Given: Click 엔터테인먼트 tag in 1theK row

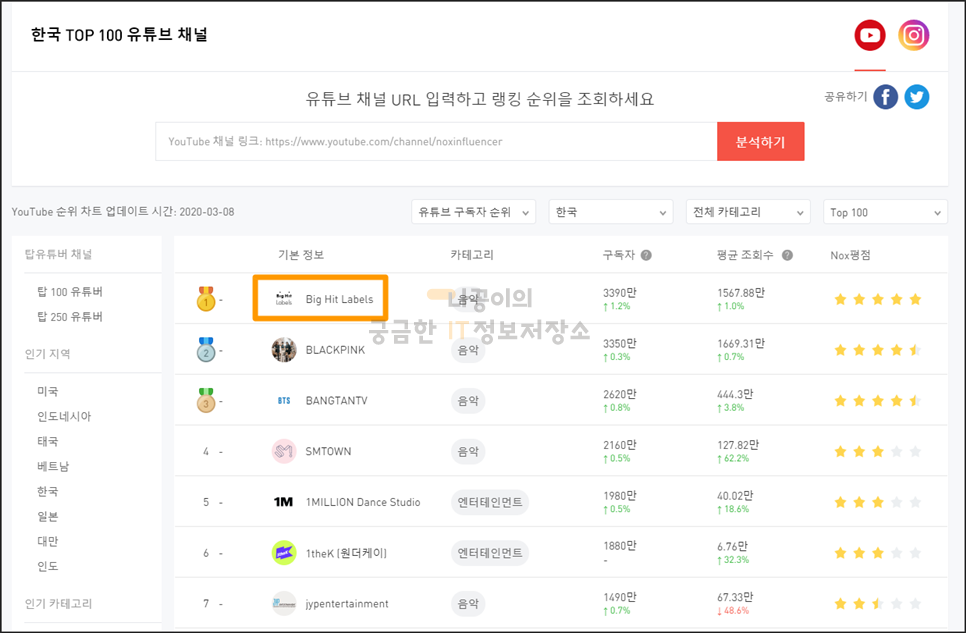Looking at the screenshot, I should click(490, 553).
